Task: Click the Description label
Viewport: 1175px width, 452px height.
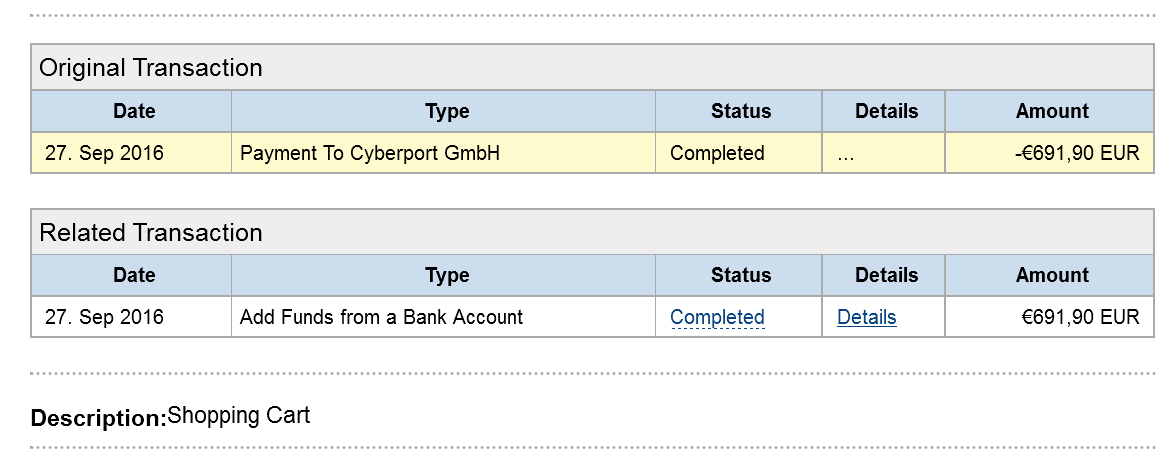Action: [x=98, y=418]
